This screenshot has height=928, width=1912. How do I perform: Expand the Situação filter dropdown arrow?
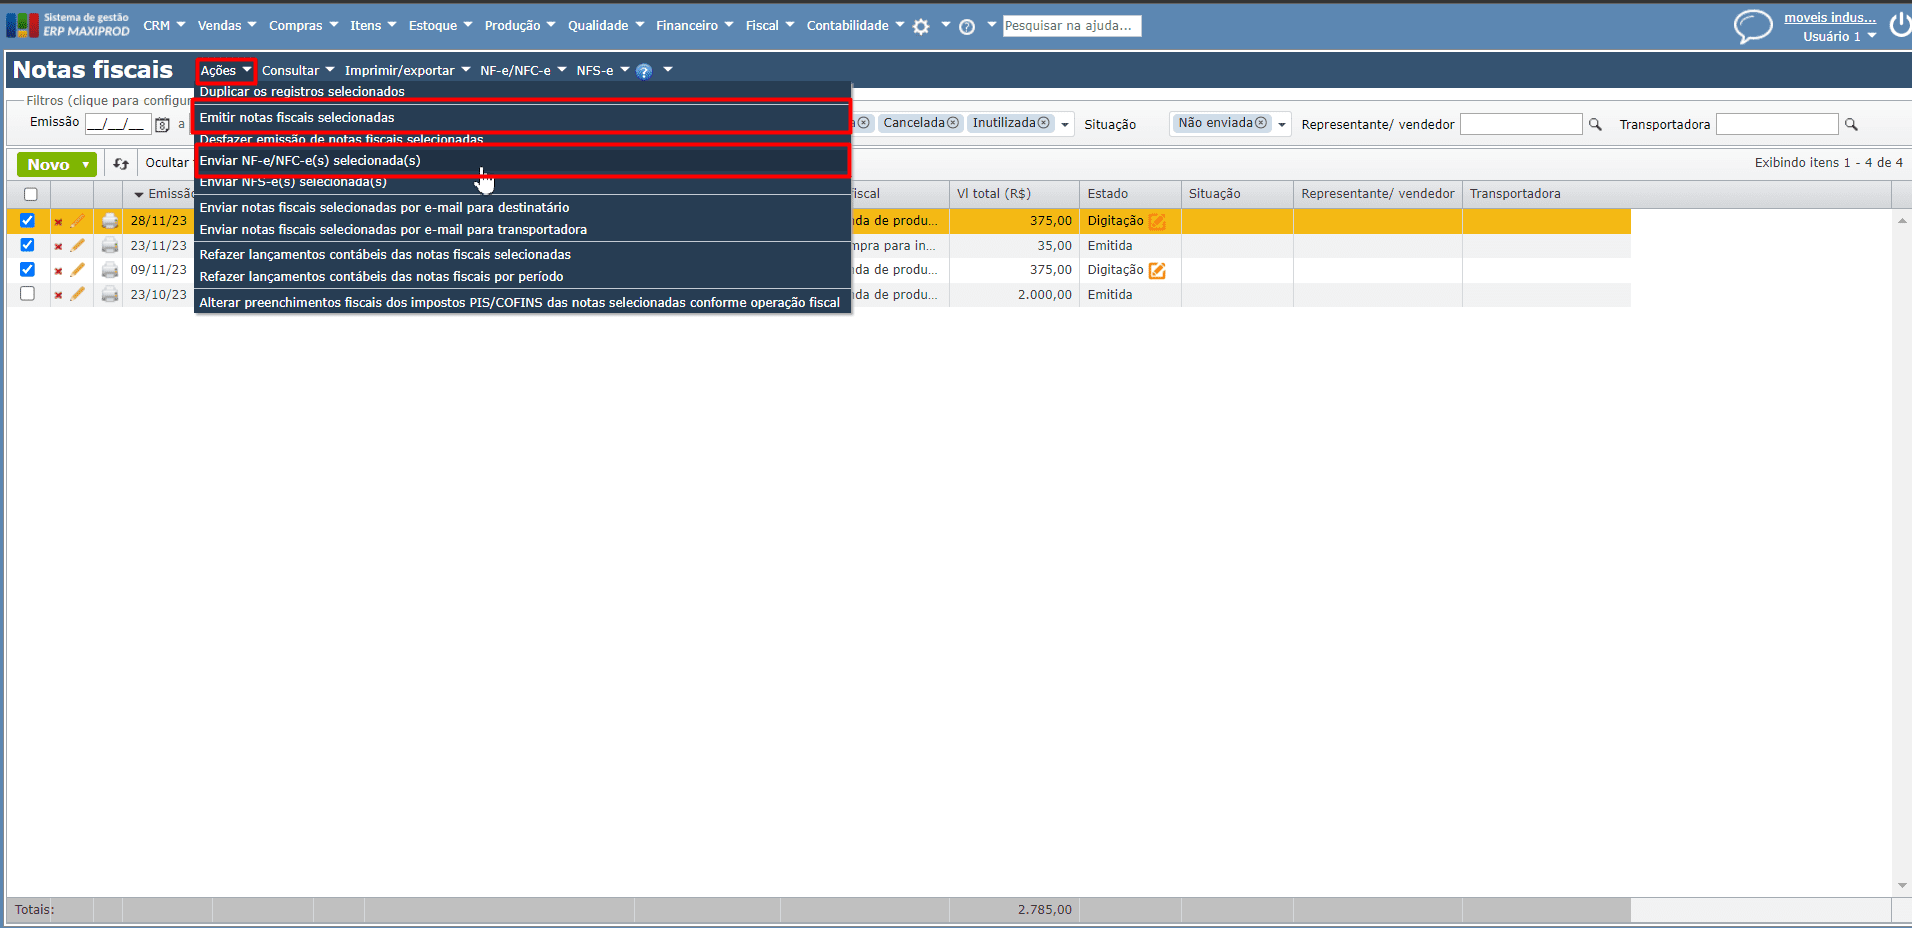click(1282, 125)
